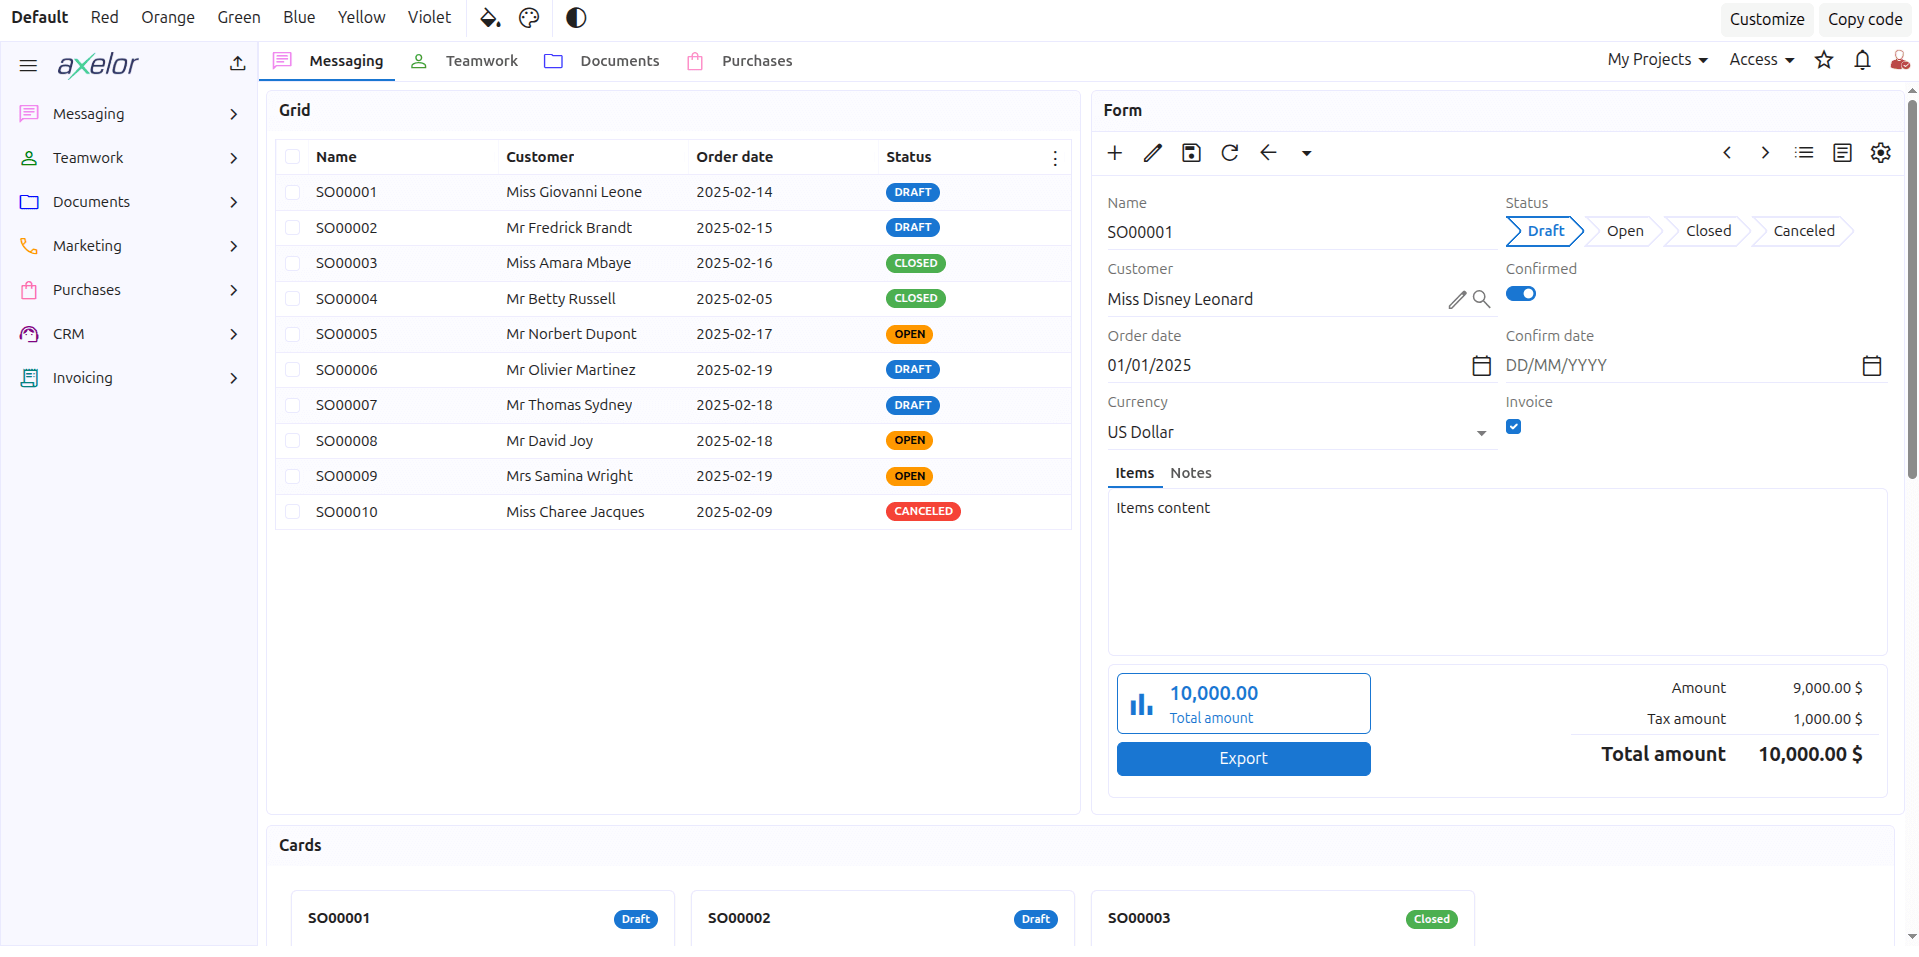The width and height of the screenshot is (1919, 957).
Task: Select checkbox for row SO00005
Action: [x=292, y=334]
